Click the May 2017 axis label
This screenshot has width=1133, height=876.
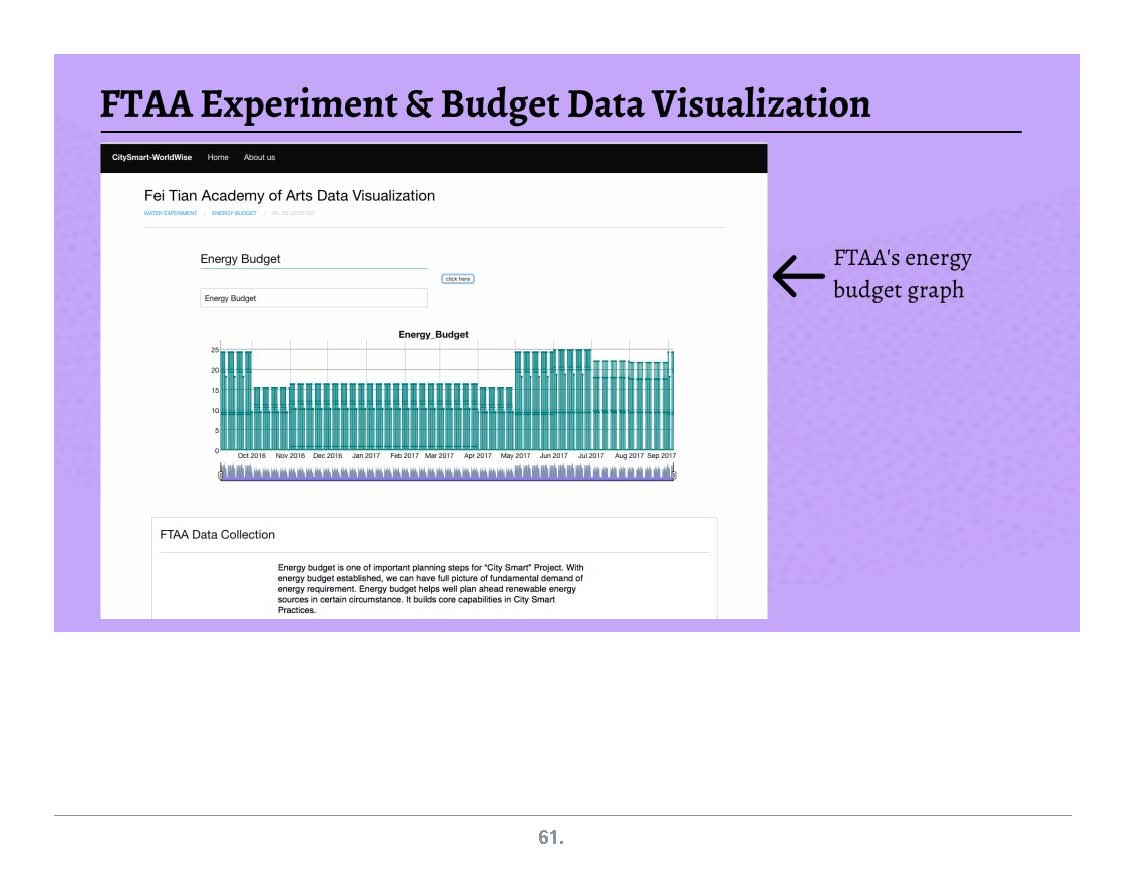point(515,456)
